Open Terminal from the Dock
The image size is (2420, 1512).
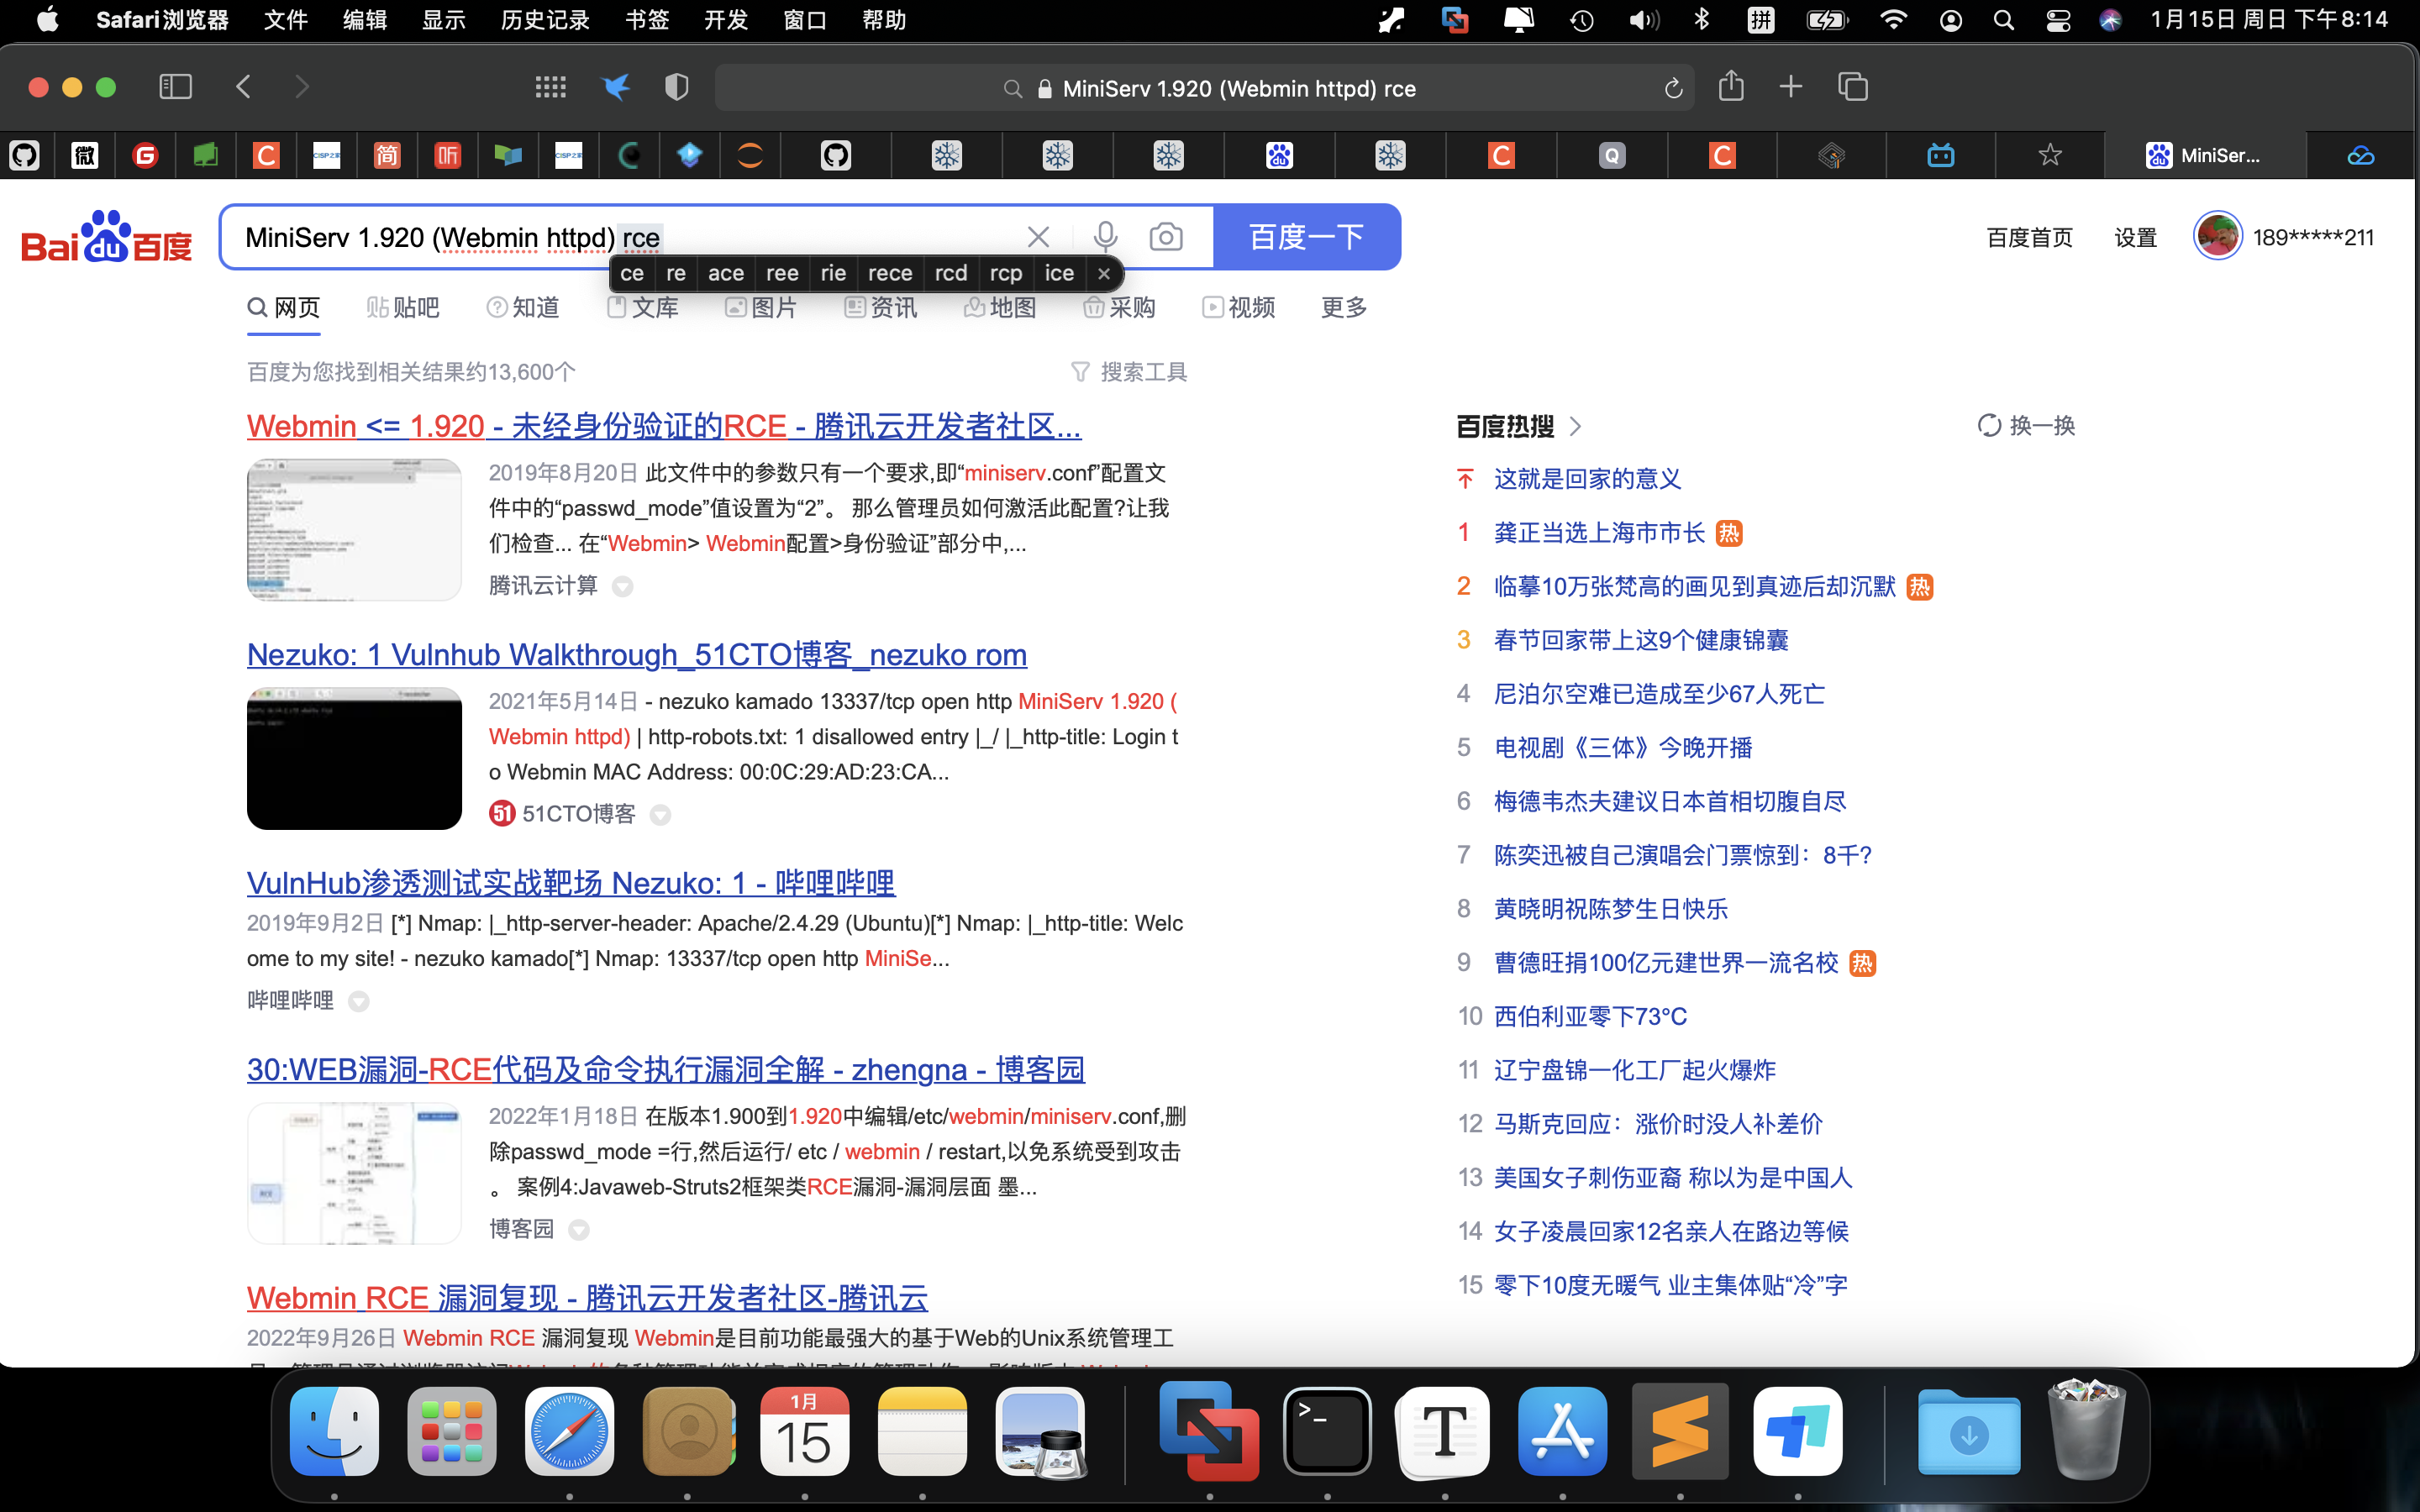(x=1327, y=1432)
